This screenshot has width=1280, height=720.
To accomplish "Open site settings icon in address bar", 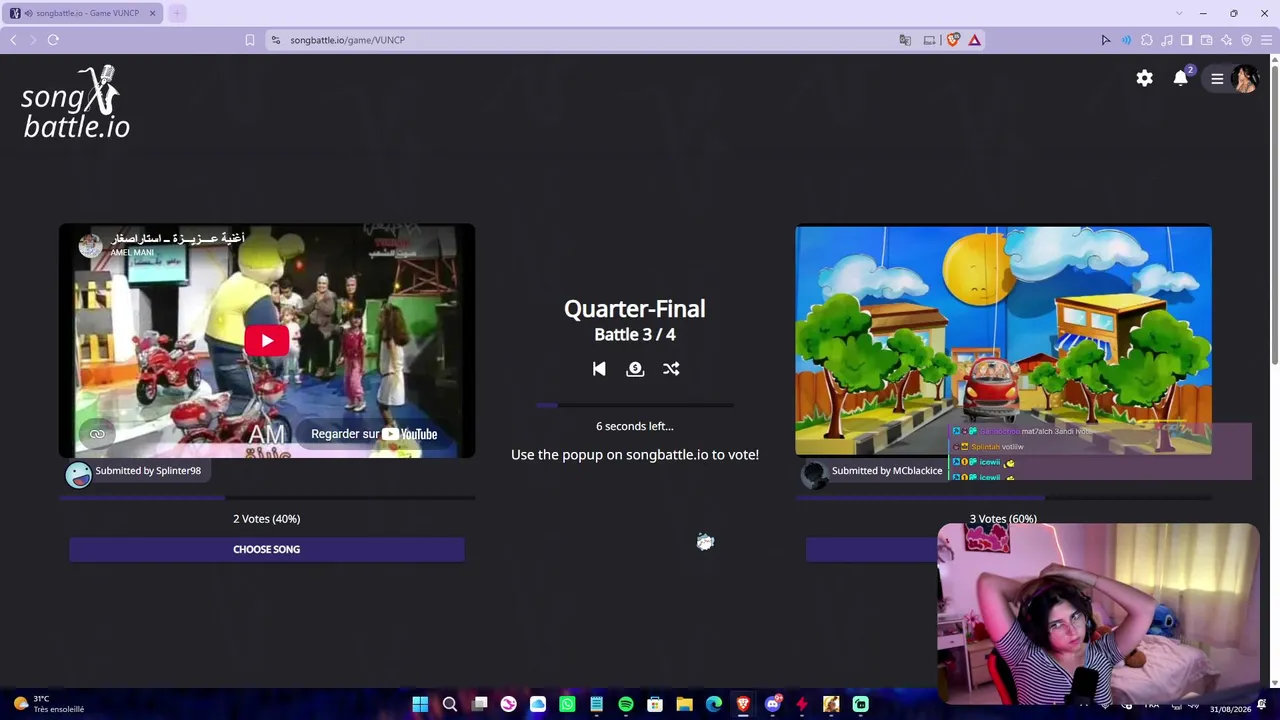I will pos(275,40).
